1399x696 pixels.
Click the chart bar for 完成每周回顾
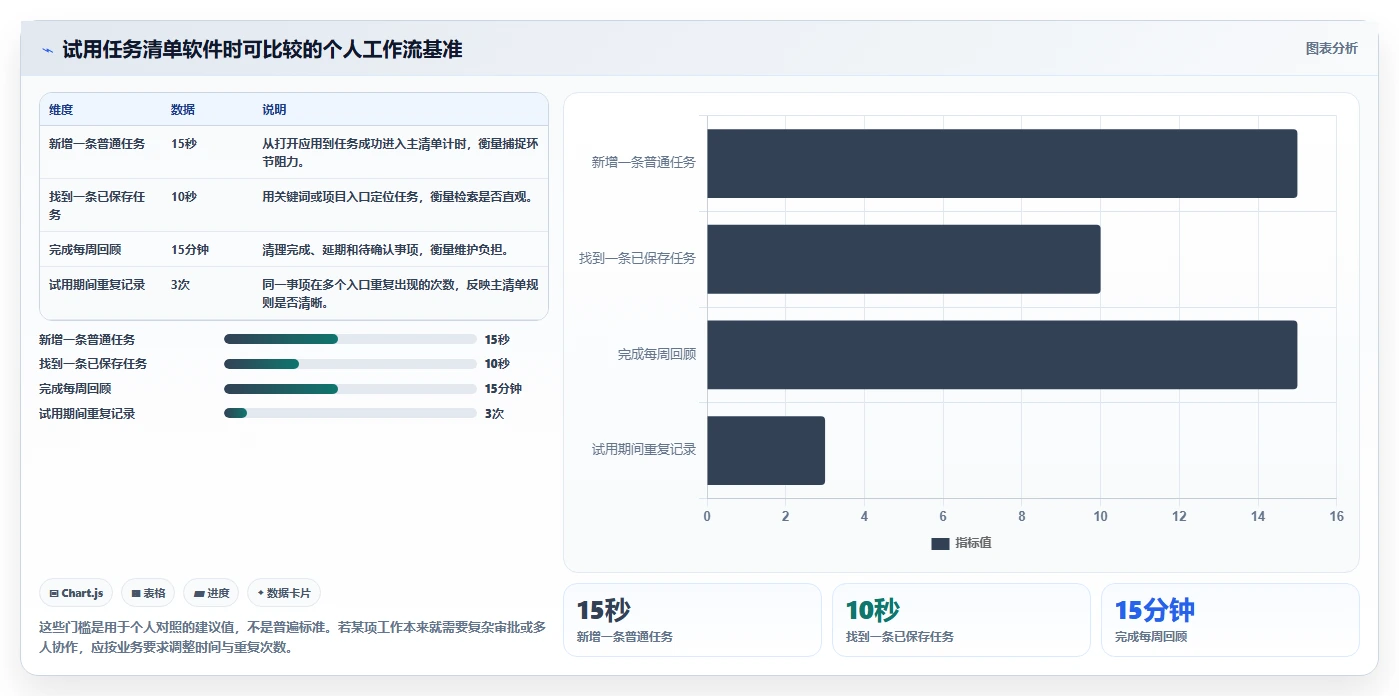point(1002,355)
